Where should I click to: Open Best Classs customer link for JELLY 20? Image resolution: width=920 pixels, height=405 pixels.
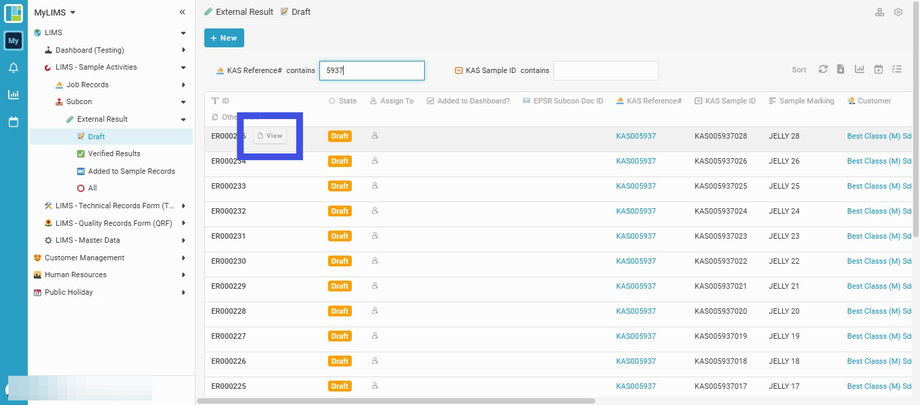pos(880,311)
